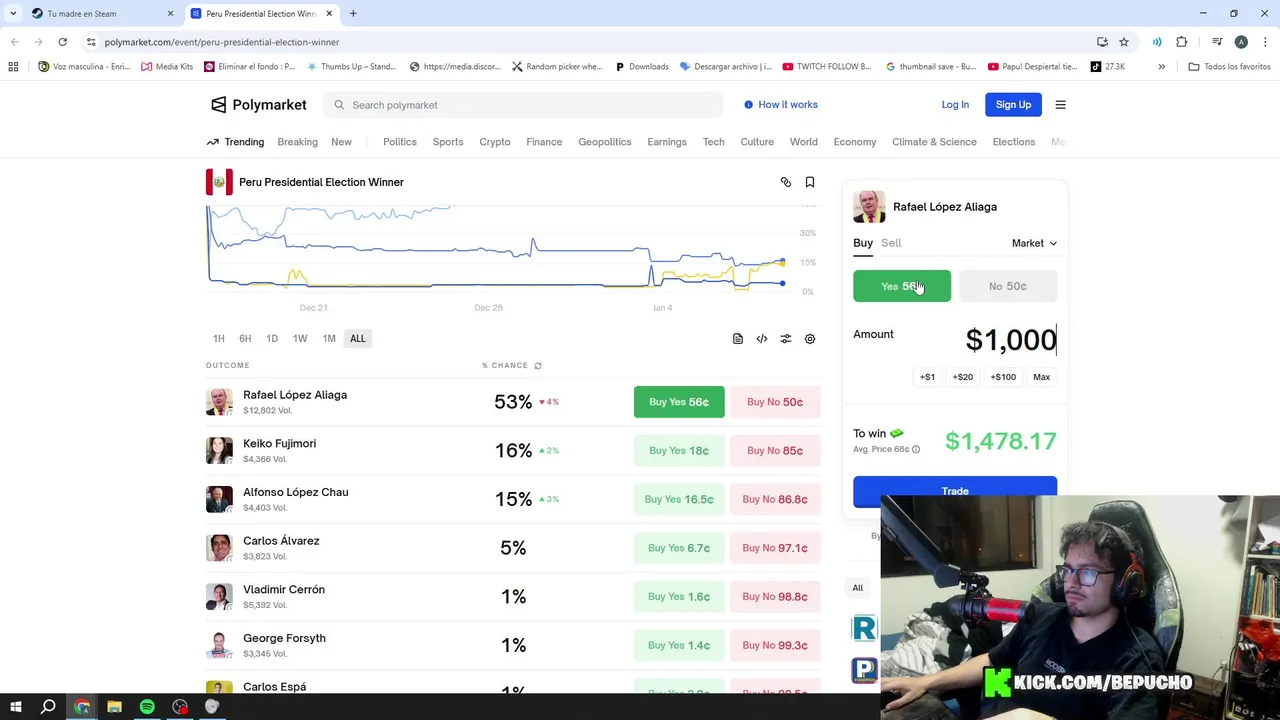Switch to the Sell tab
The image size is (1280, 720).
point(891,243)
